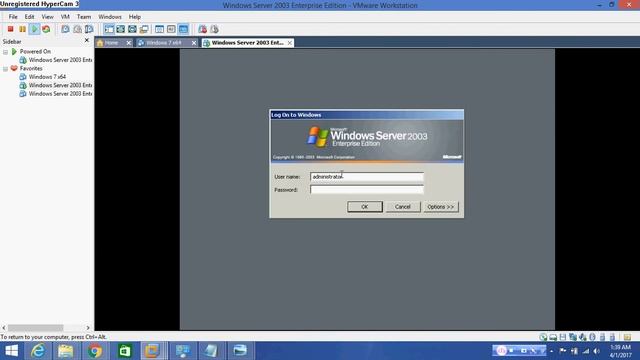The width and height of the screenshot is (640, 360).
Task: Select Windows Server 2003 under Powered On
Action: click(x=60, y=60)
